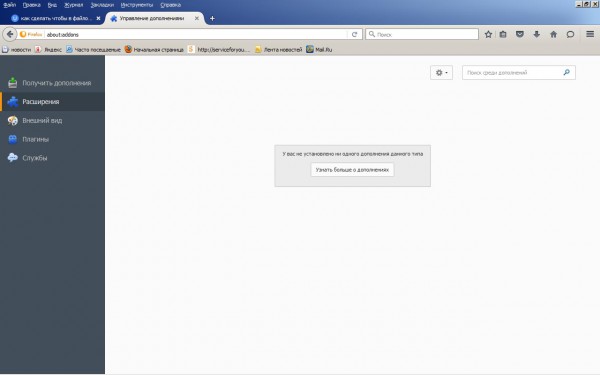Open the 'Вид' menu
This screenshot has height=375, width=600.
(52, 5)
